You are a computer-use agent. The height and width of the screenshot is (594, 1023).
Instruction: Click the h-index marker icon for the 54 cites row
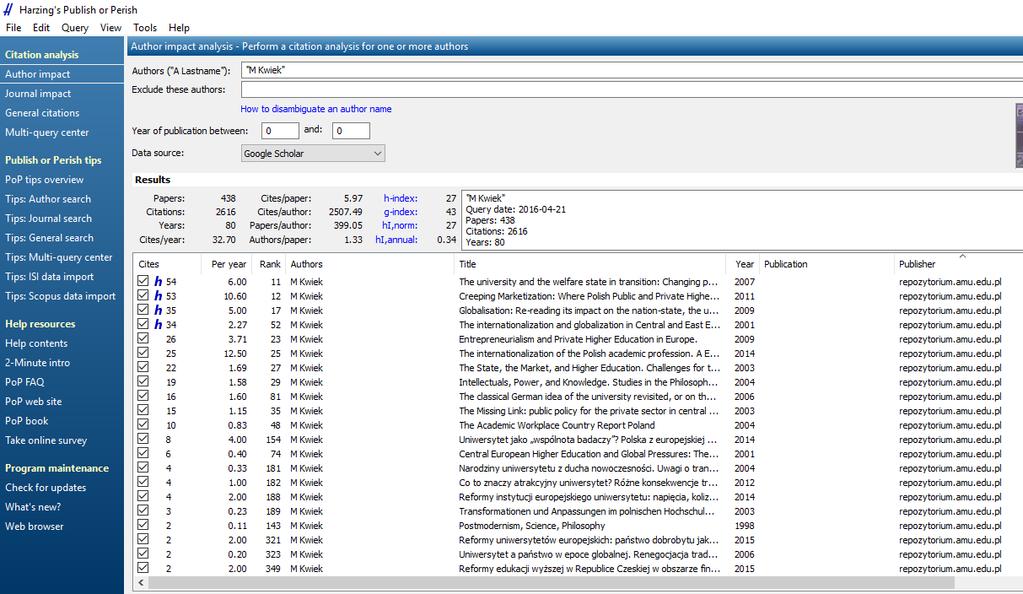click(158, 281)
